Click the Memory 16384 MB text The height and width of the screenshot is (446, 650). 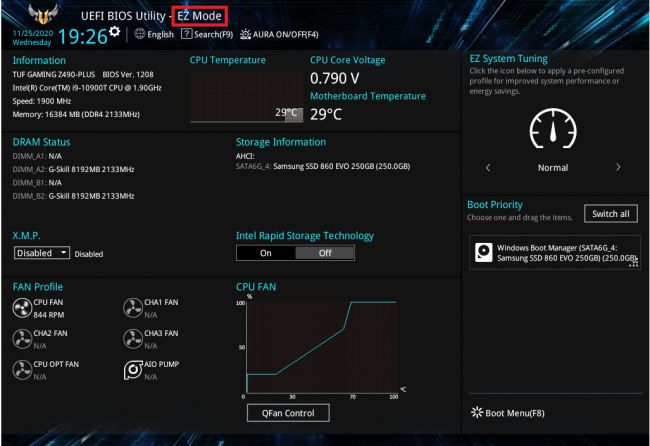[76, 114]
